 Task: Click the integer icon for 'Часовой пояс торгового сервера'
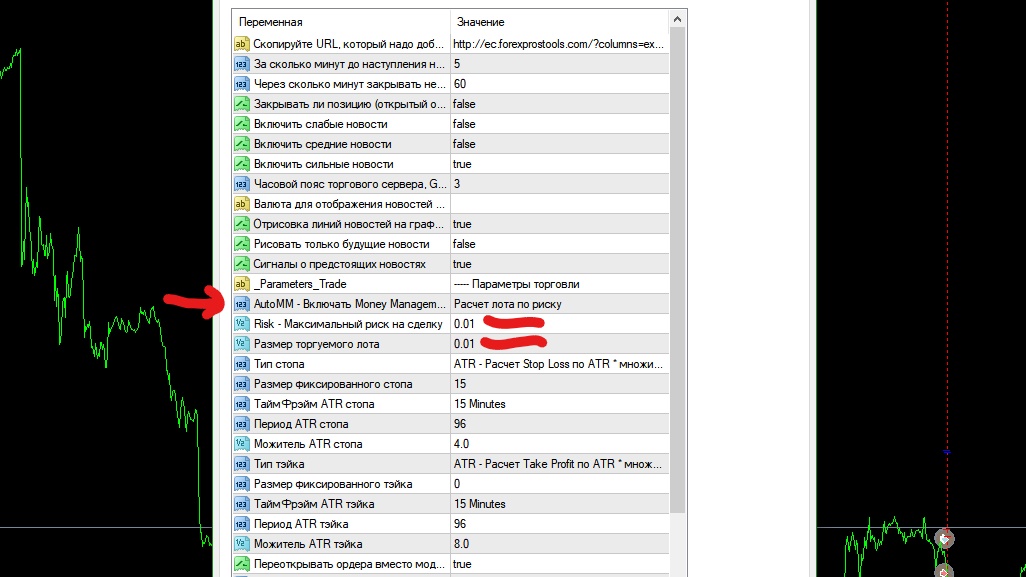pos(241,184)
